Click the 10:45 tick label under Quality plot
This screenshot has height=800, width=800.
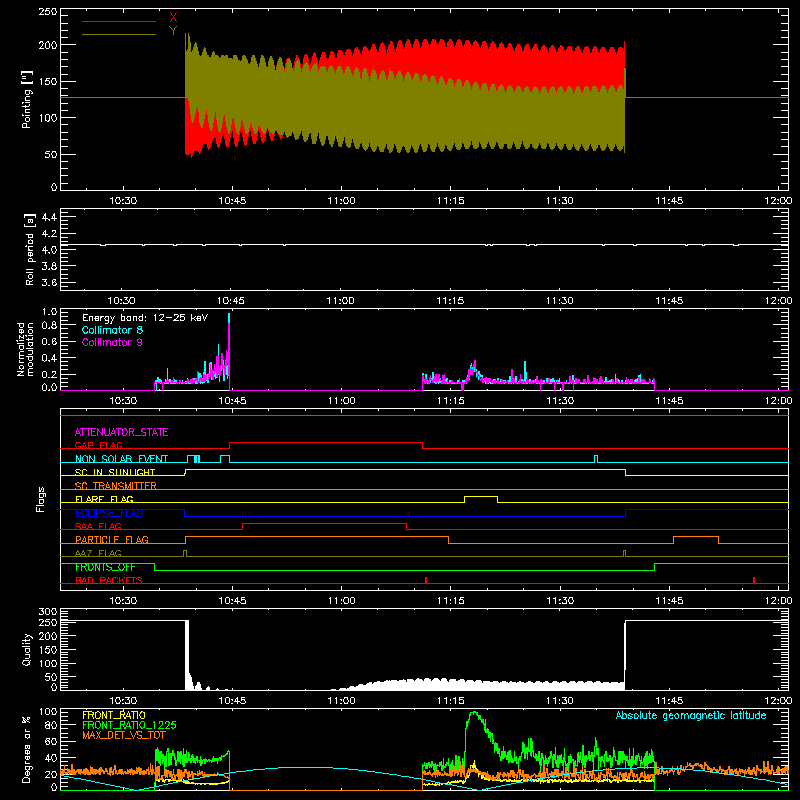232,701
